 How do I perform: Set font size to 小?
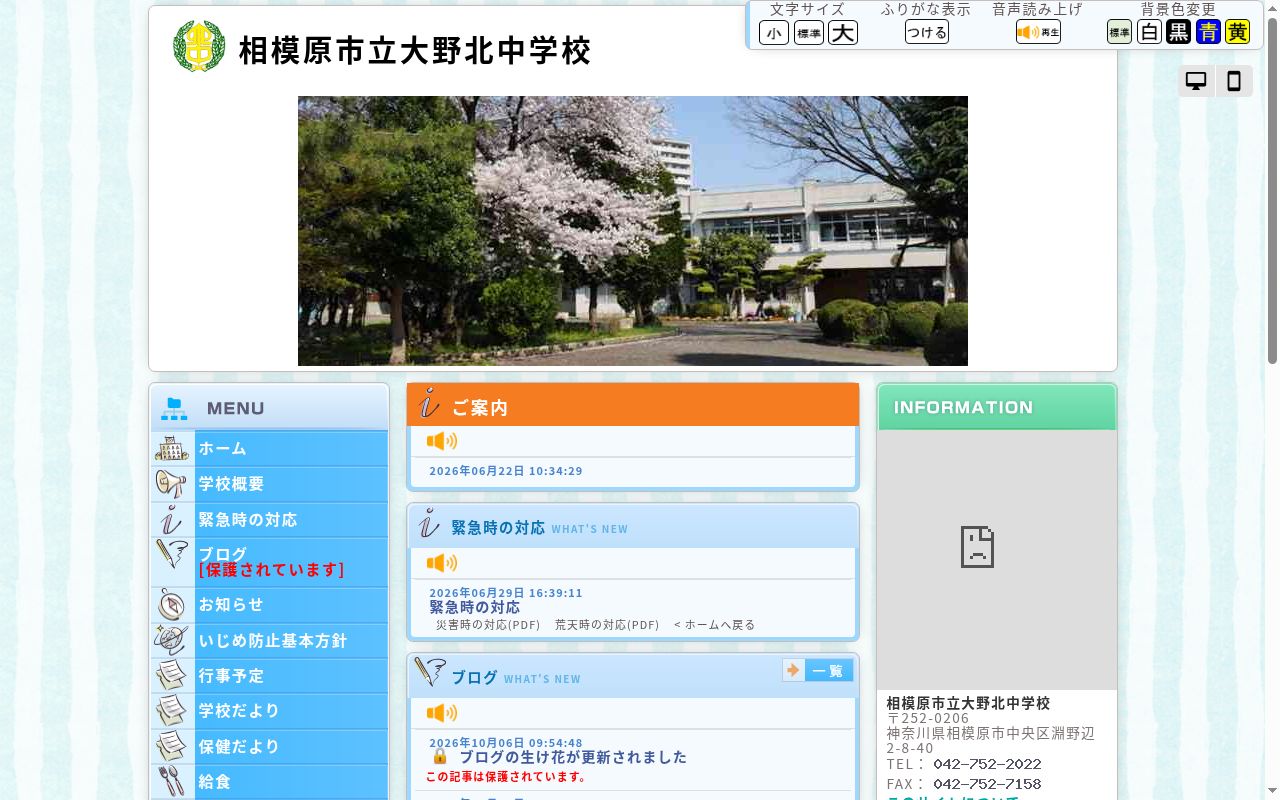774,33
